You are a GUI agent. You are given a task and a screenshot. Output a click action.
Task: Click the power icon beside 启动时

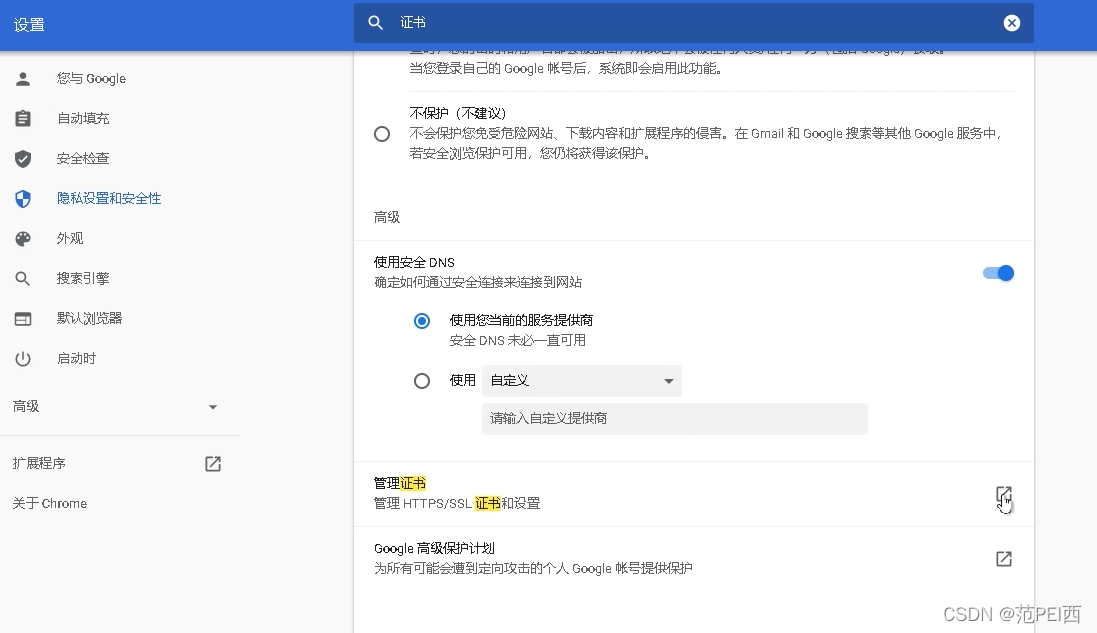(23, 359)
